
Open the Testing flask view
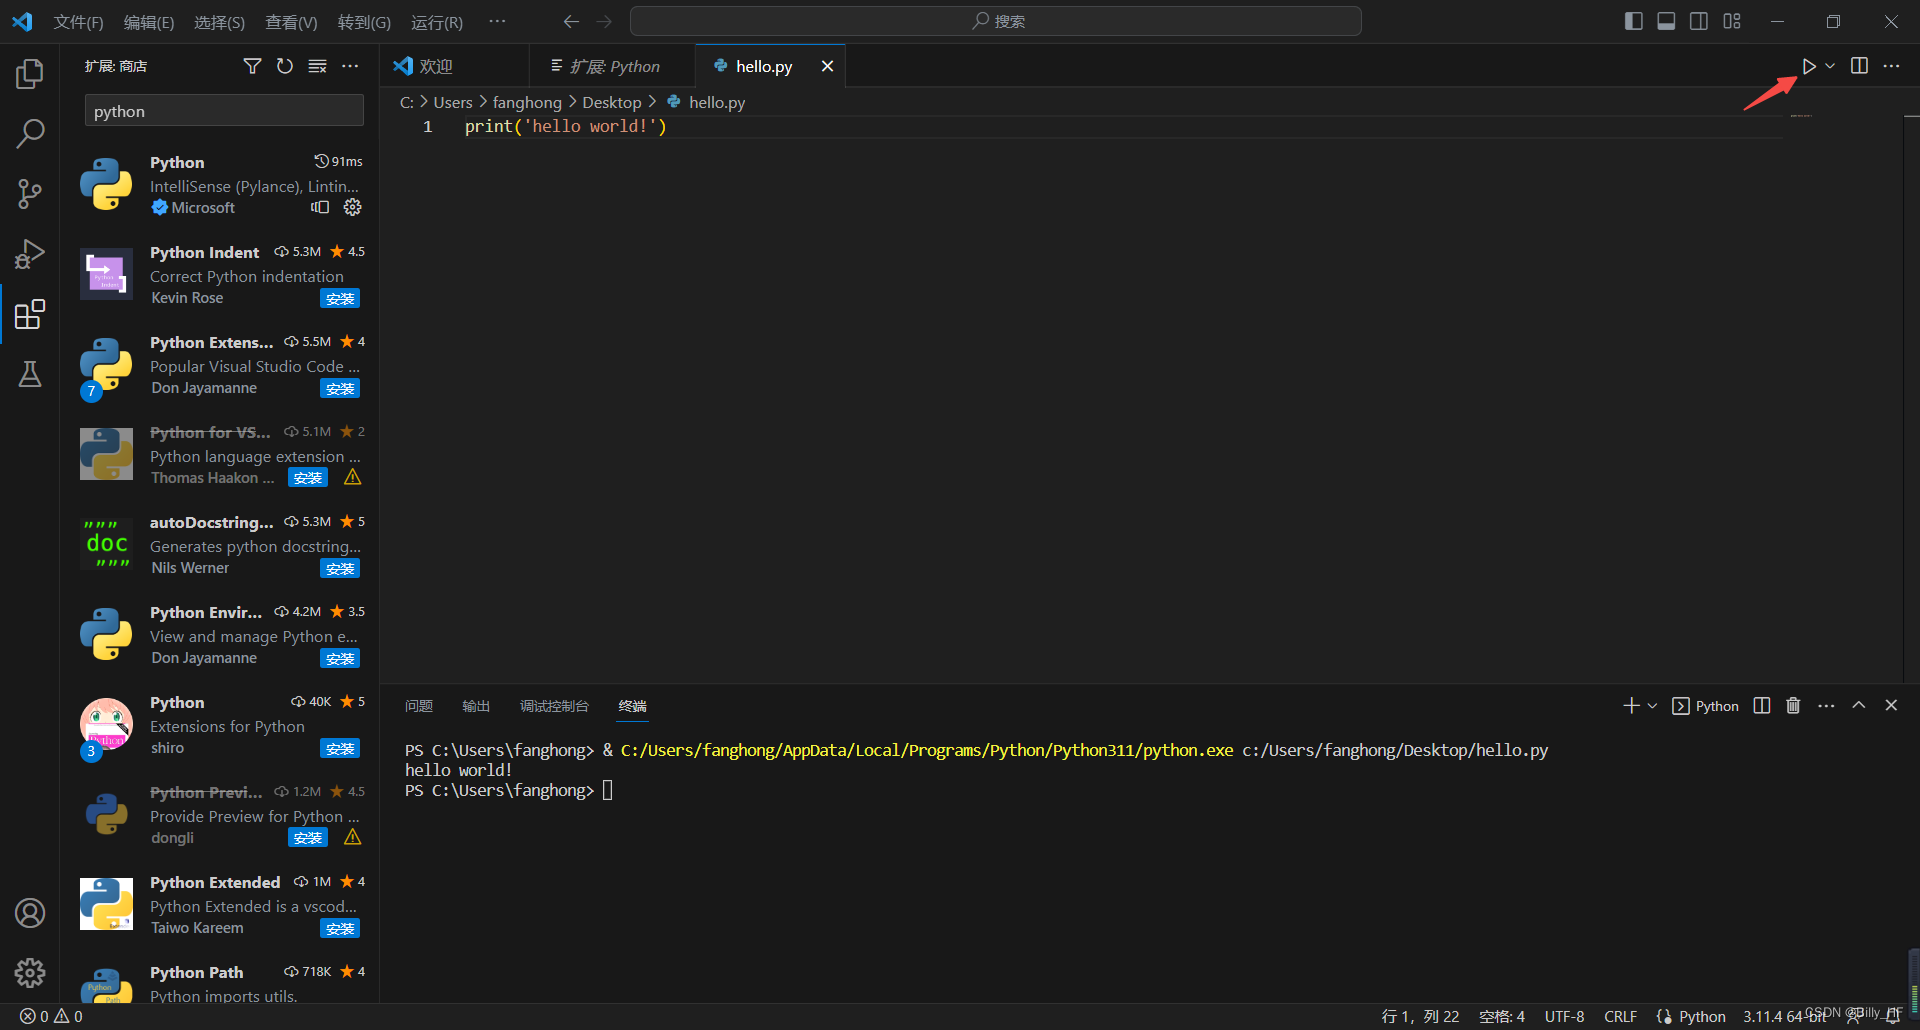[30, 374]
